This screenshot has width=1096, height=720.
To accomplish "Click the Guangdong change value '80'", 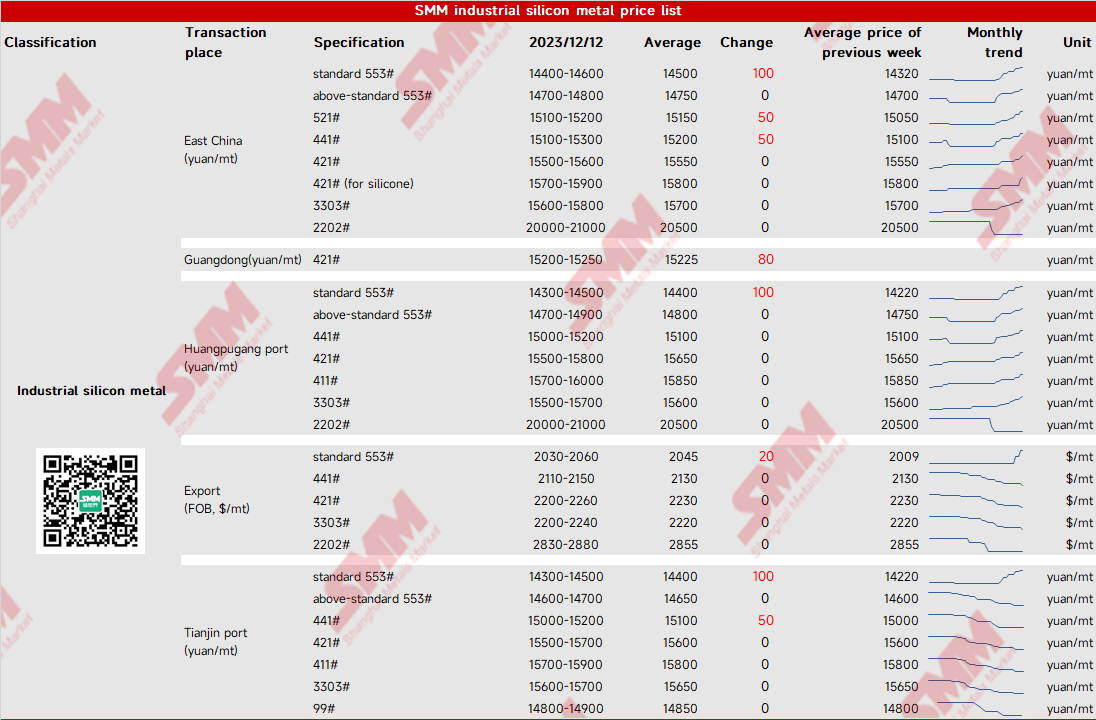I will [x=765, y=259].
